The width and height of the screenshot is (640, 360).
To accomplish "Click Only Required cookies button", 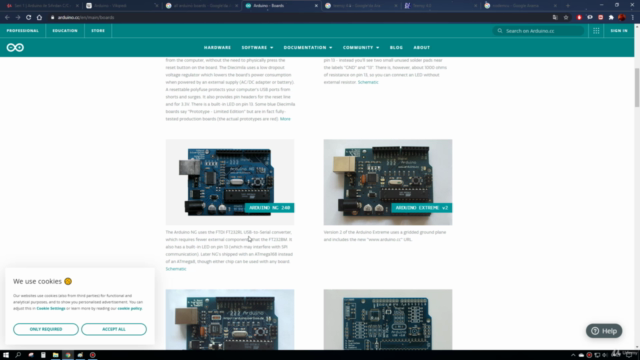I will tap(46, 329).
